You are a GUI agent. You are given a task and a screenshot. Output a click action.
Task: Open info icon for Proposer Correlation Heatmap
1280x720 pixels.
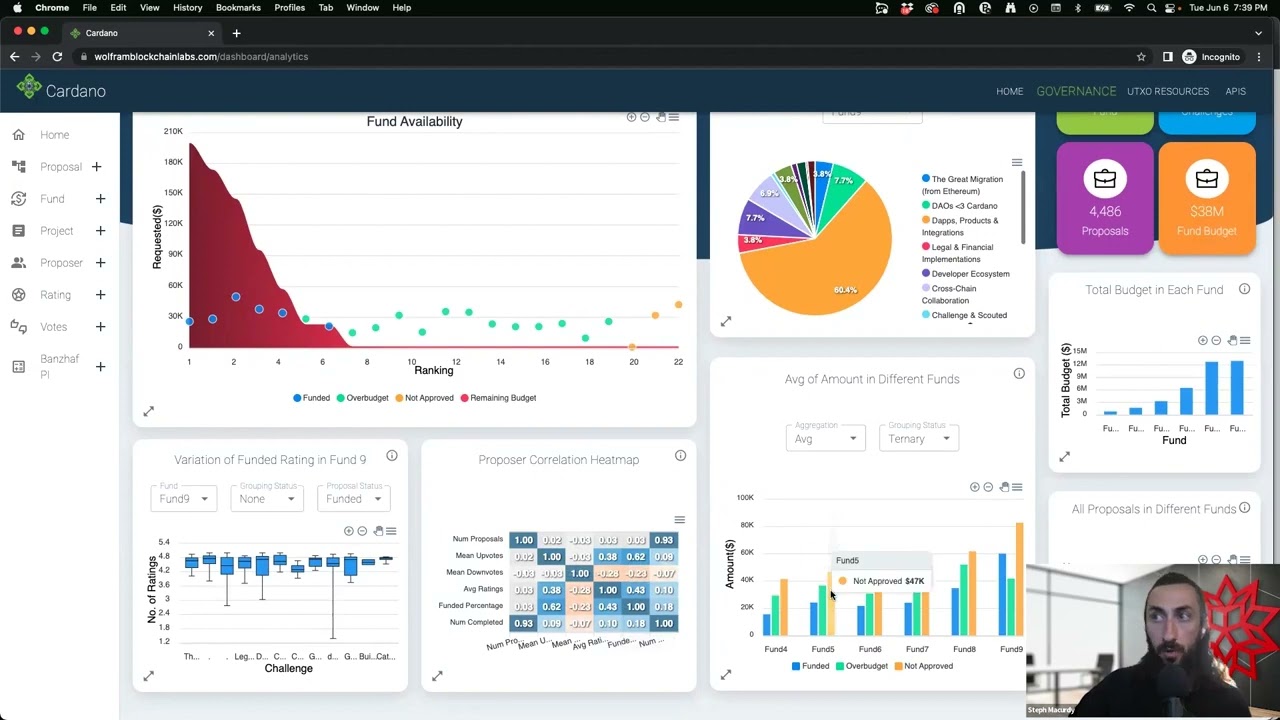coord(680,456)
